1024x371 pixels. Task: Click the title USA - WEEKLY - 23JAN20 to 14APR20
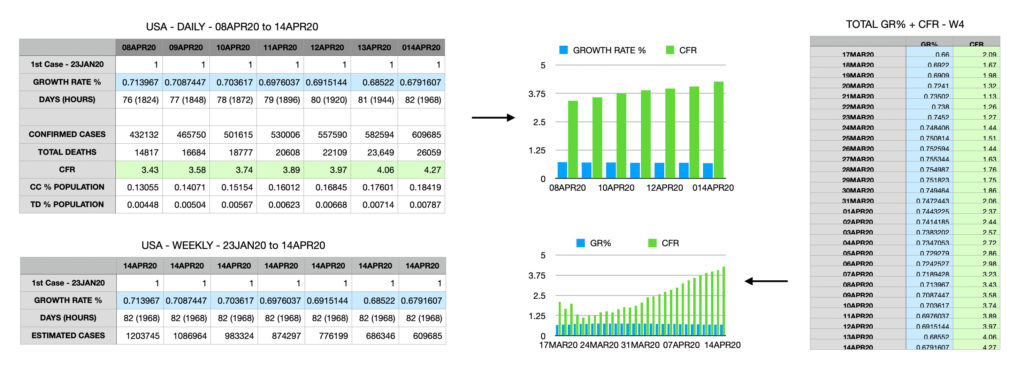[232, 245]
